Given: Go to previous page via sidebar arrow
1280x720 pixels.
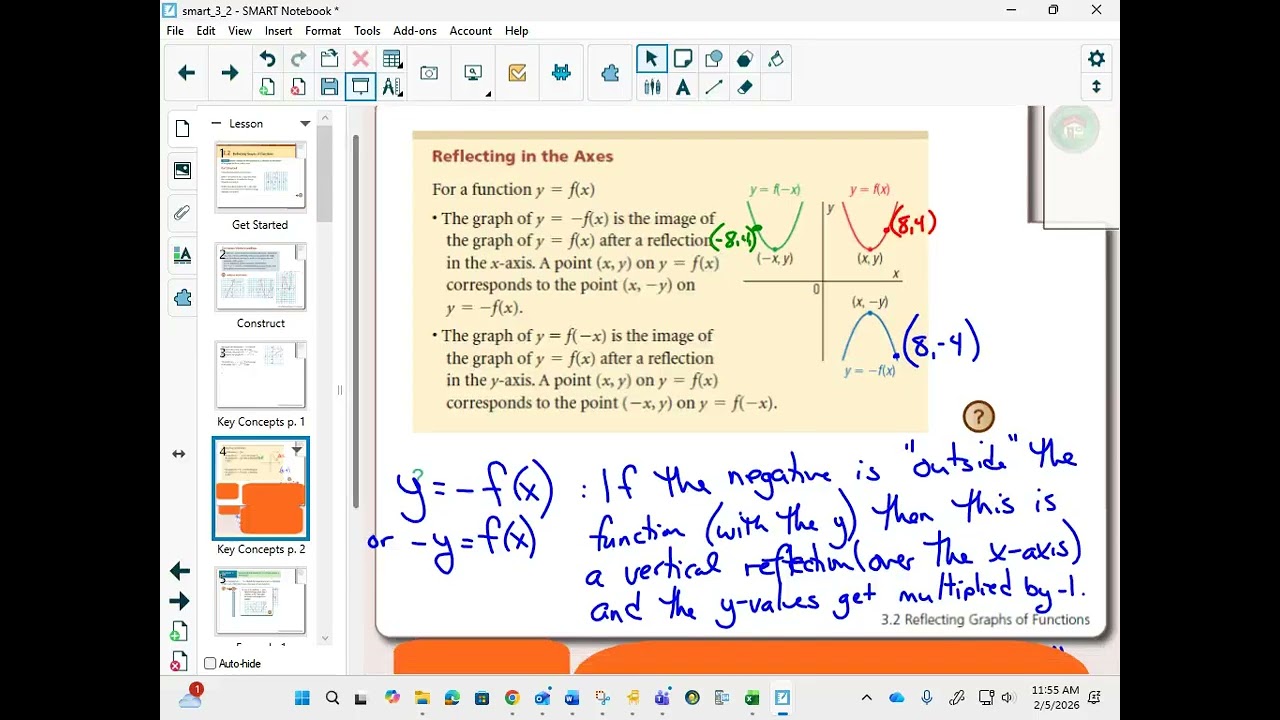Looking at the screenshot, I should 180,571.
